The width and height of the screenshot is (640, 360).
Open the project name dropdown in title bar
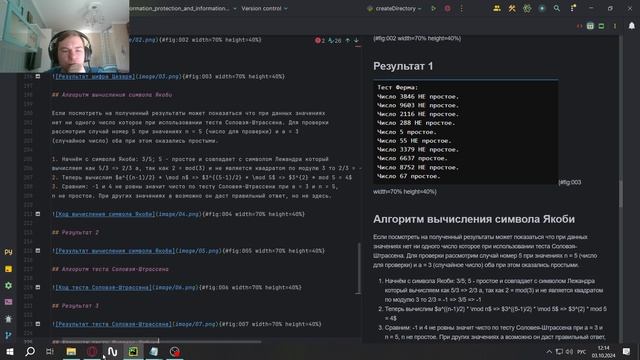click(x=183, y=9)
